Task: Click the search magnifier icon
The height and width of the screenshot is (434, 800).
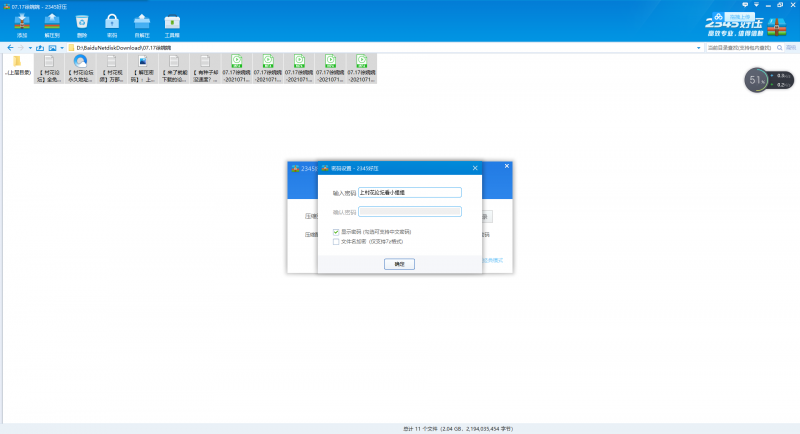Action: (778, 47)
